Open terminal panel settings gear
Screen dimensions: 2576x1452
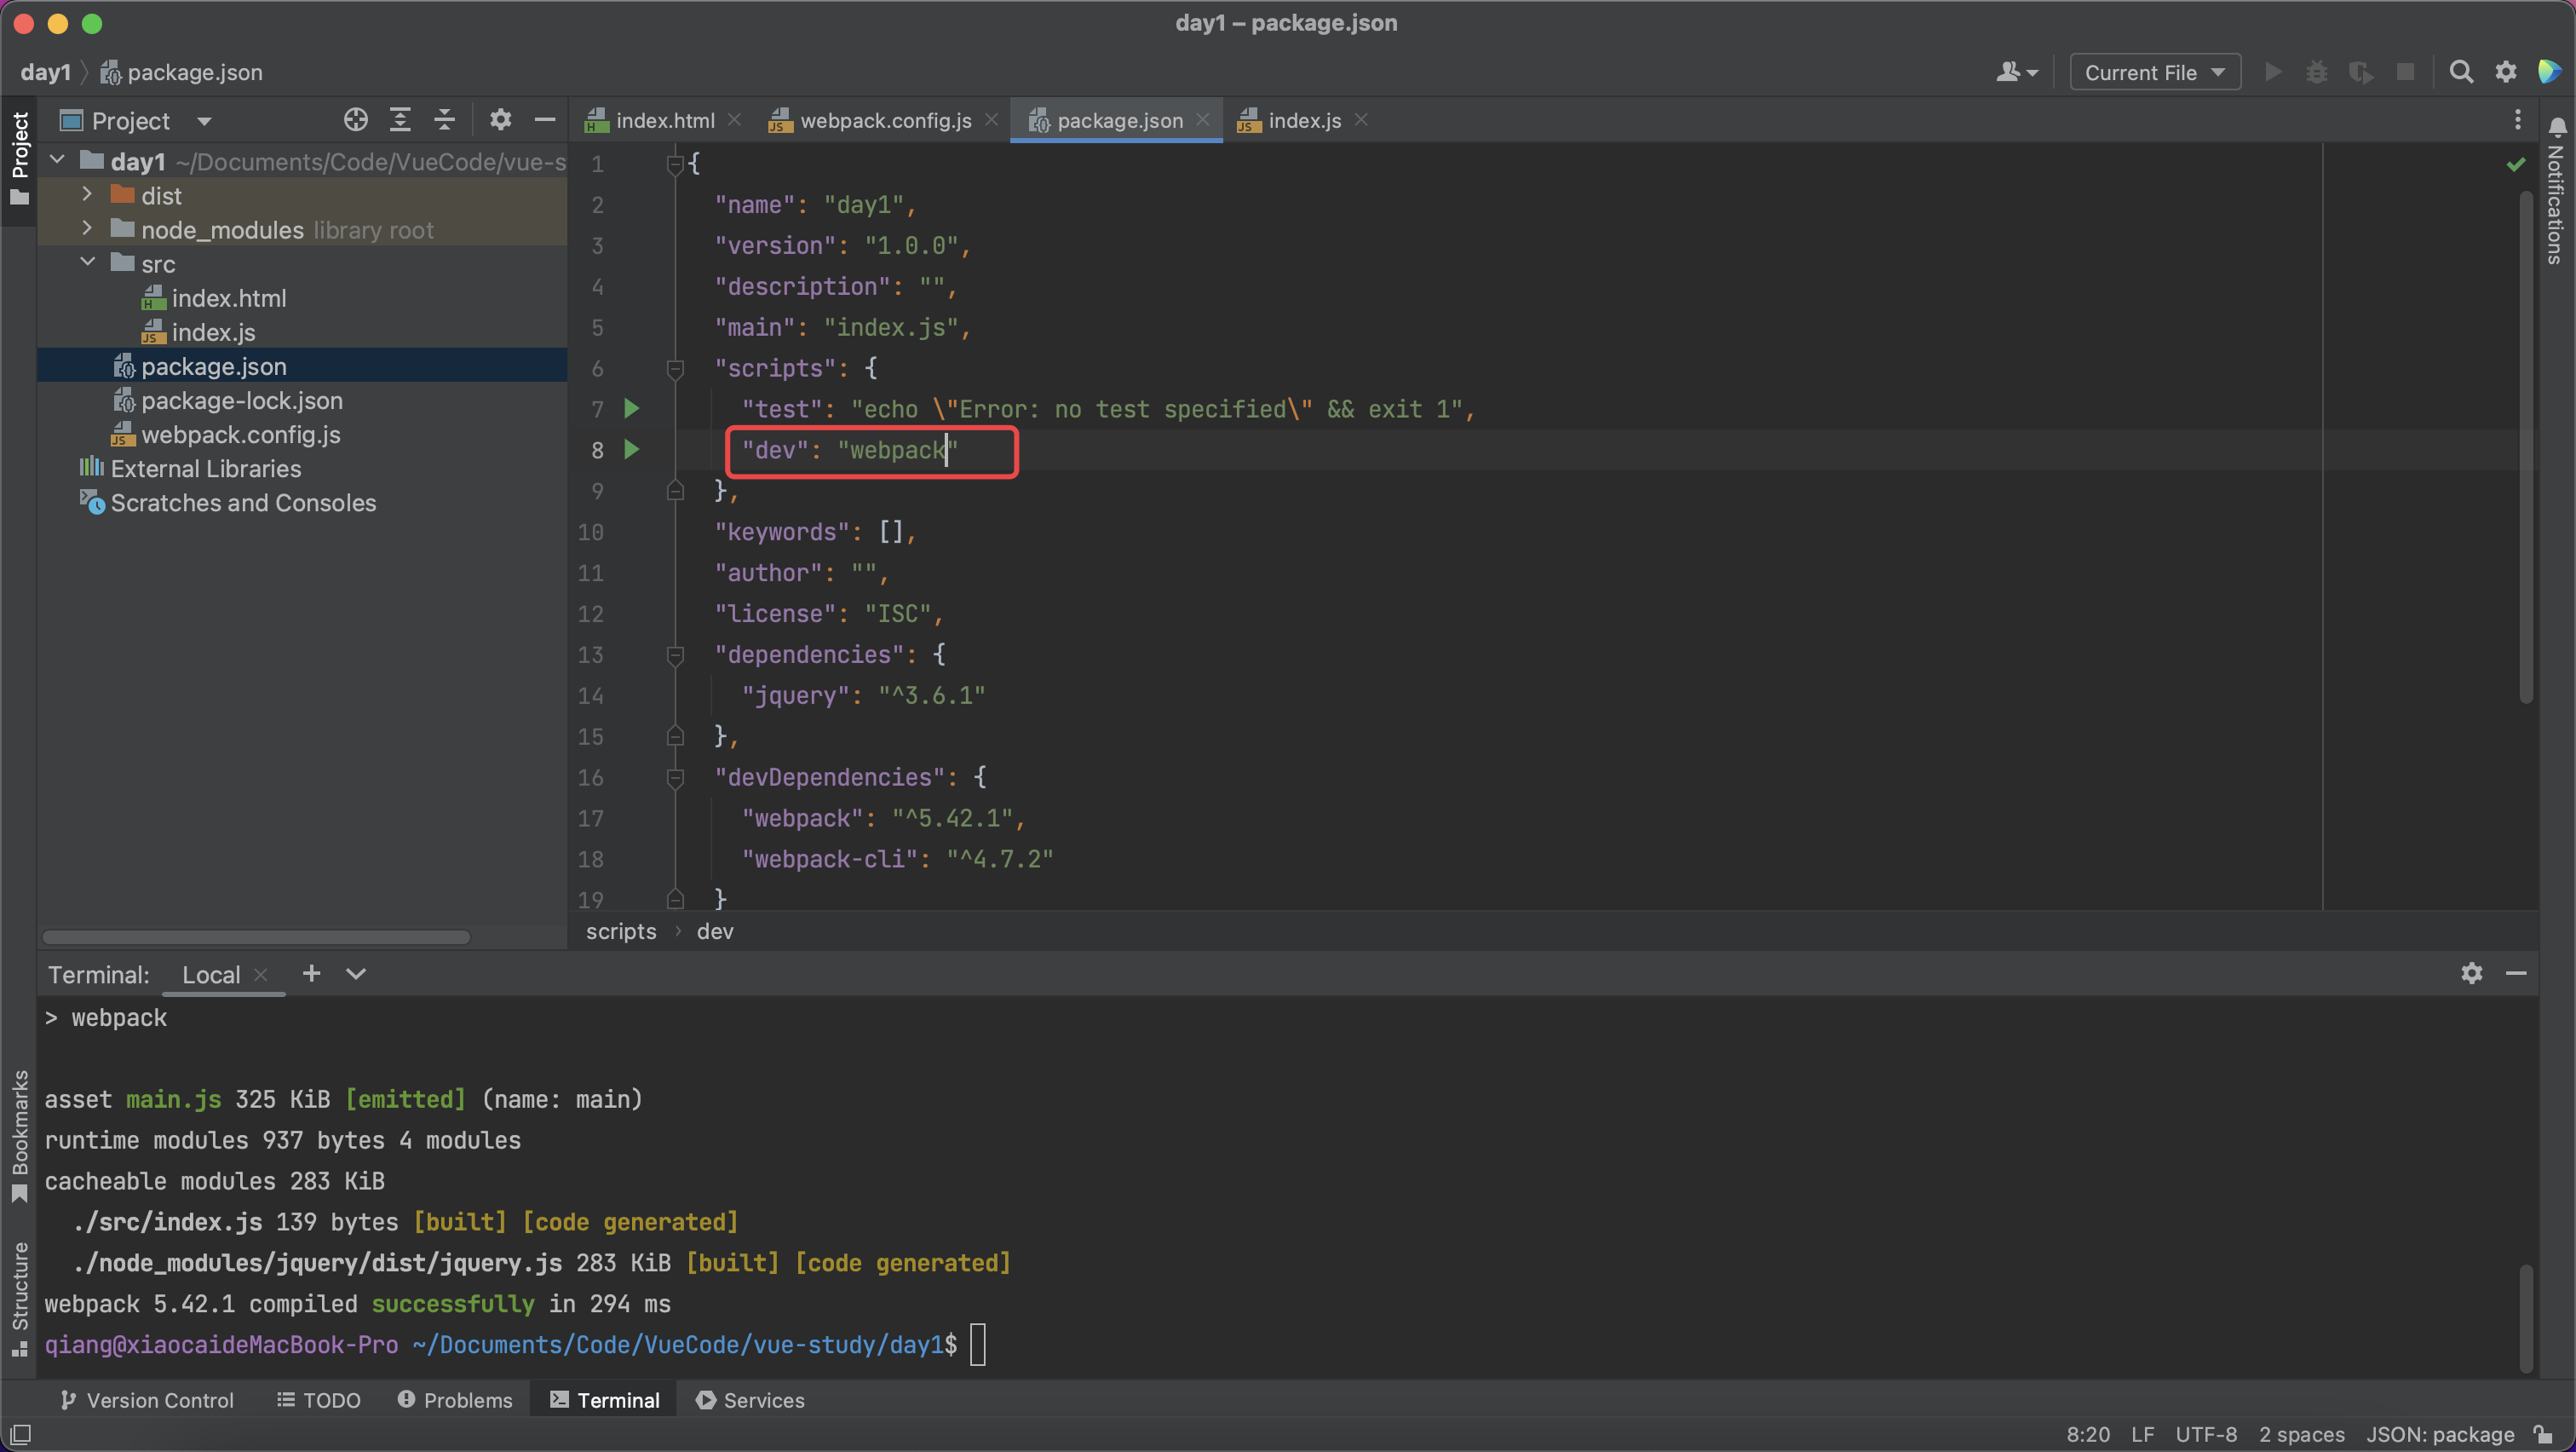pos(2471,974)
